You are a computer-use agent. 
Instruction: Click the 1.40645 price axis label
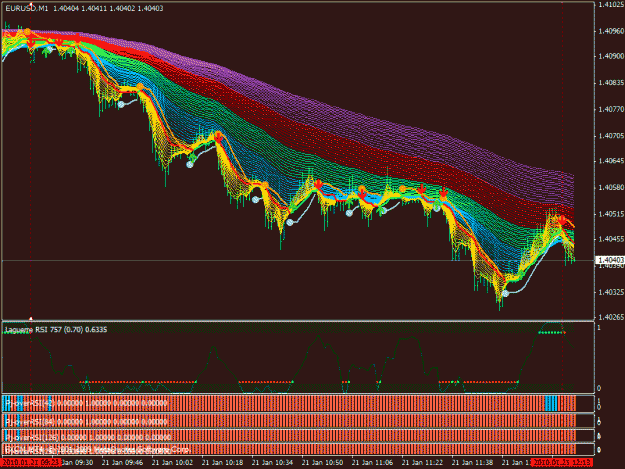coord(611,161)
